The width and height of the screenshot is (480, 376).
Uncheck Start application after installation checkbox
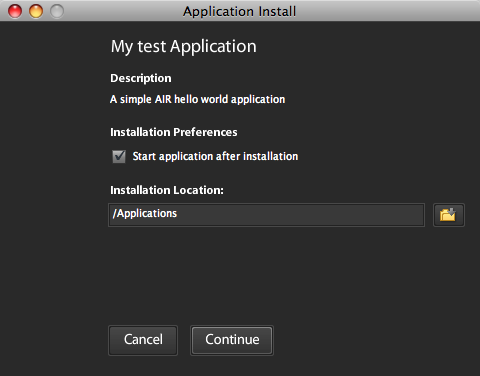point(119,156)
